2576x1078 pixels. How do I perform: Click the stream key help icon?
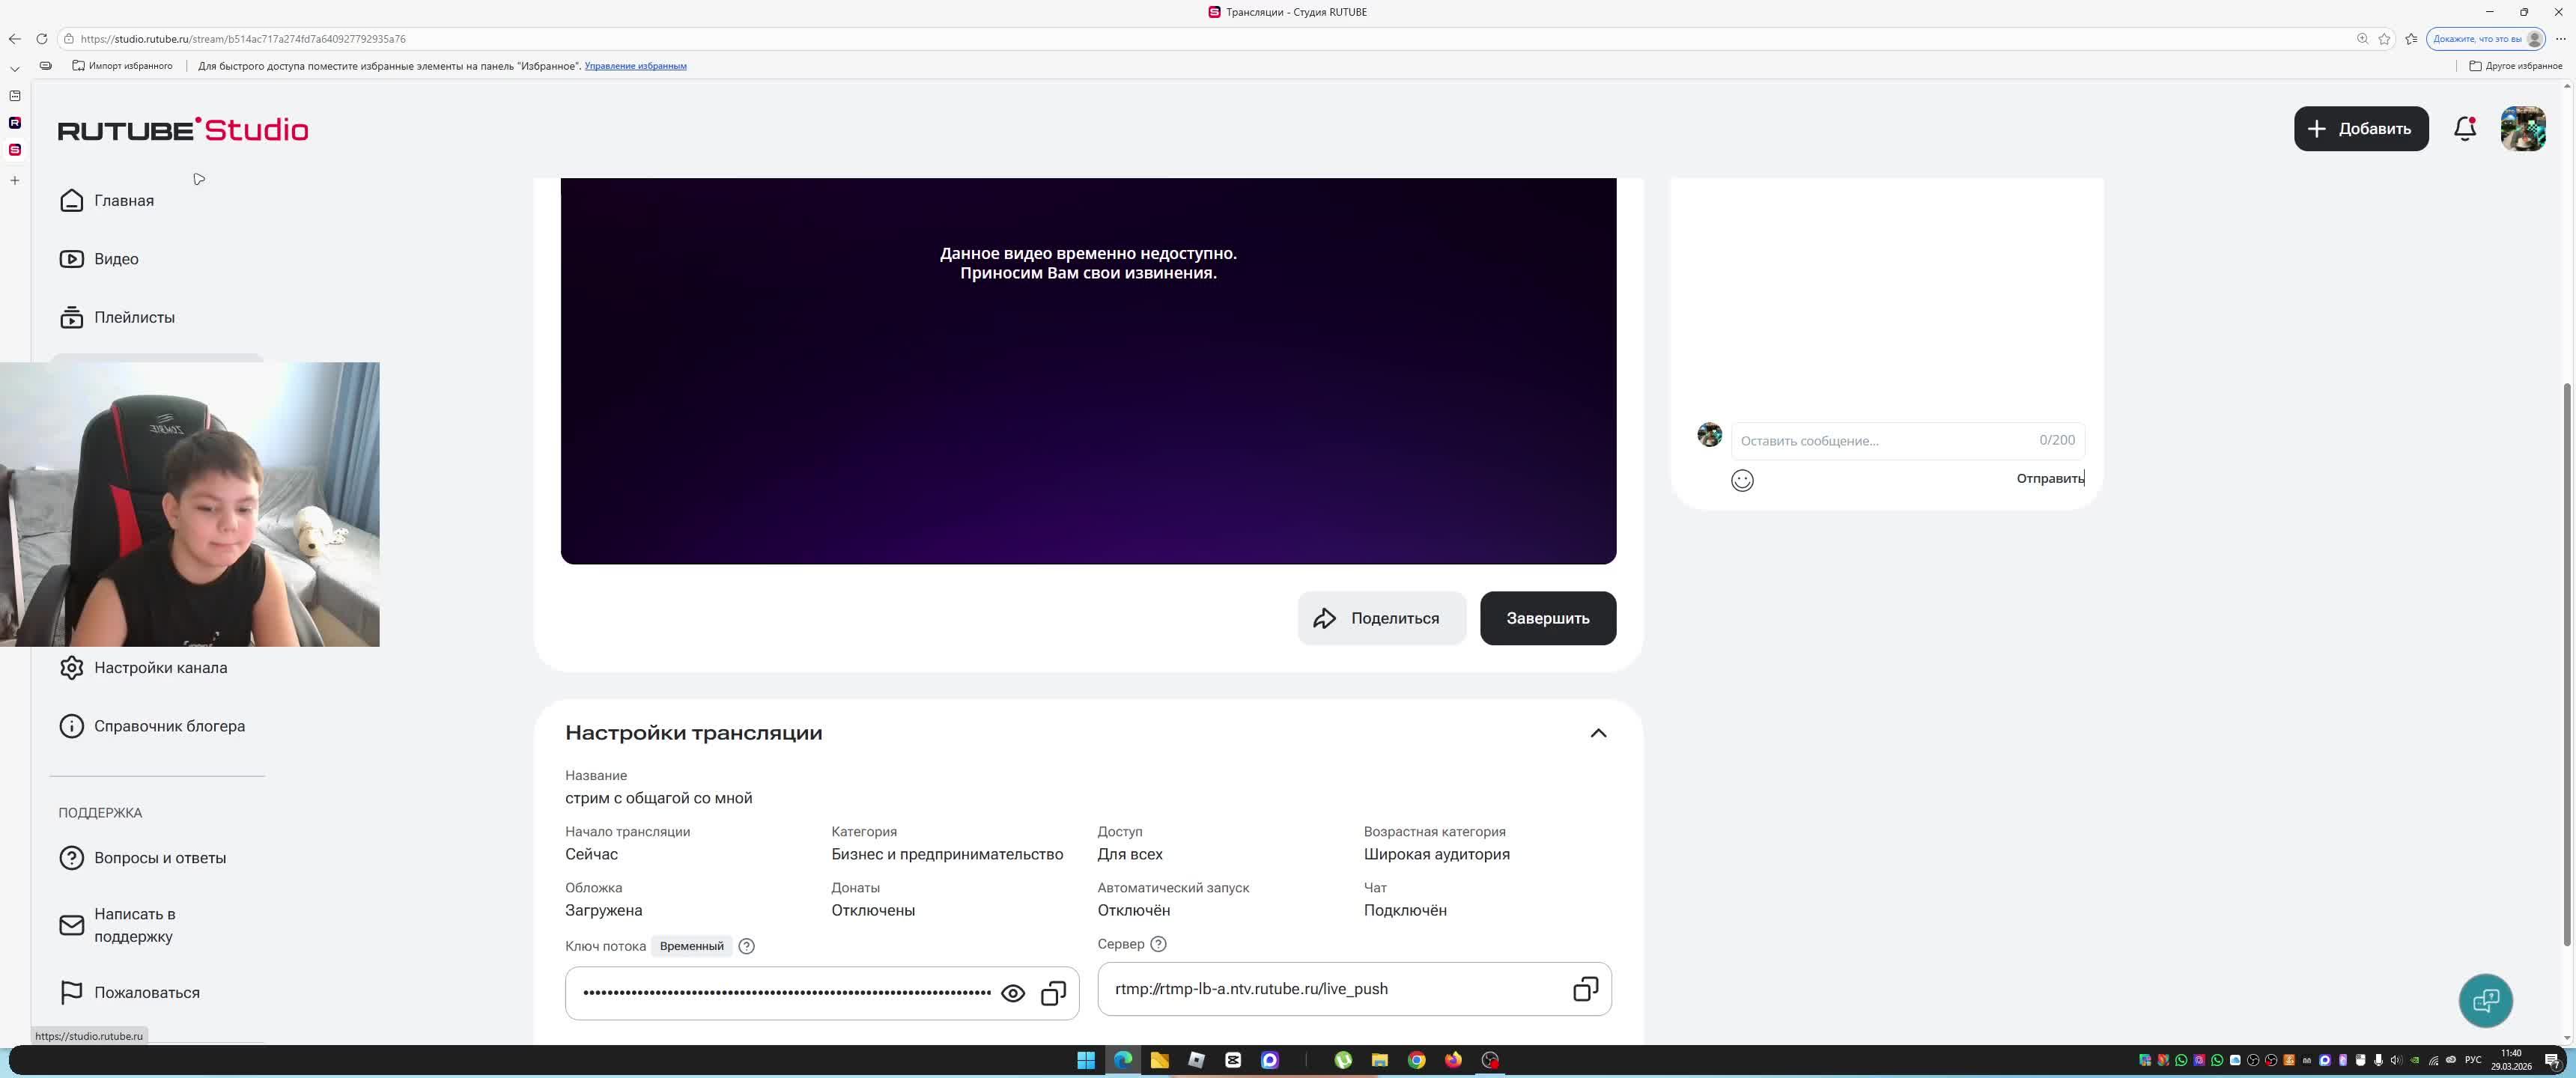pyautogui.click(x=746, y=946)
